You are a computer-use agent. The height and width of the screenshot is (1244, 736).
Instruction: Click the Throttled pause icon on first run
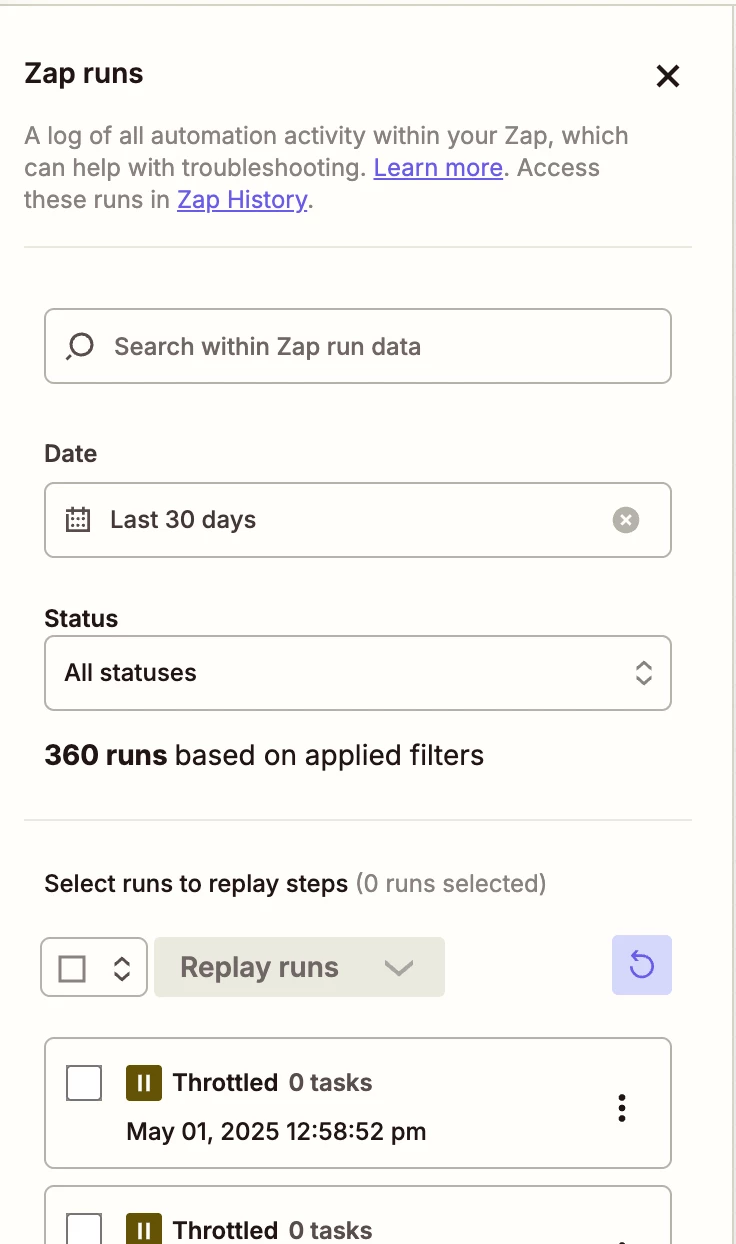pos(144,1083)
